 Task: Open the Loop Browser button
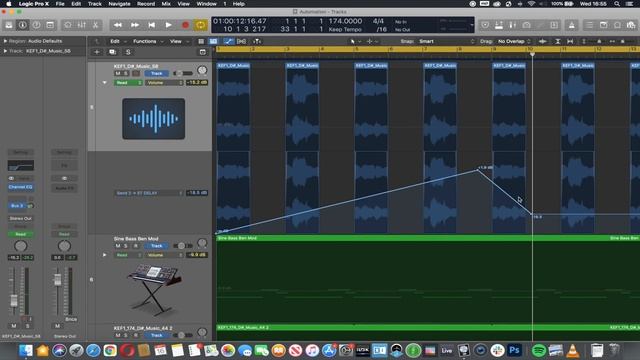pyautogui.click(x=618, y=25)
